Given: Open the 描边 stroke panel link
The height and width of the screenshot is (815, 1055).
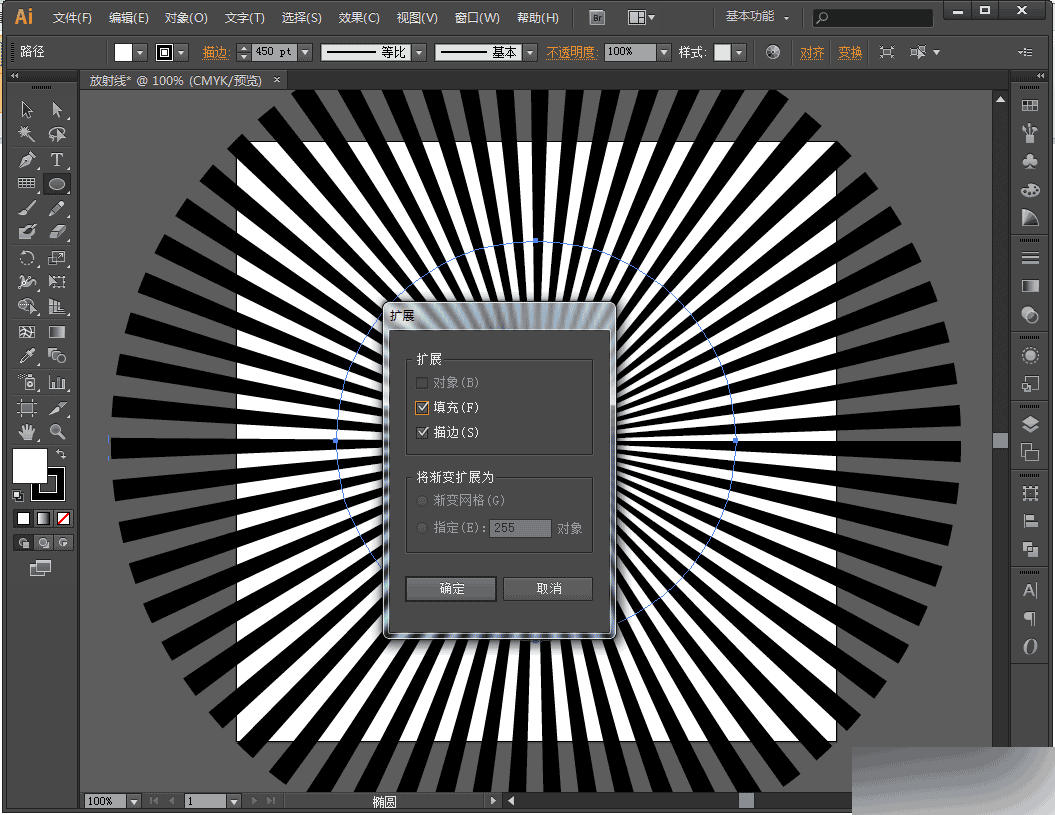Looking at the screenshot, I should 216,52.
